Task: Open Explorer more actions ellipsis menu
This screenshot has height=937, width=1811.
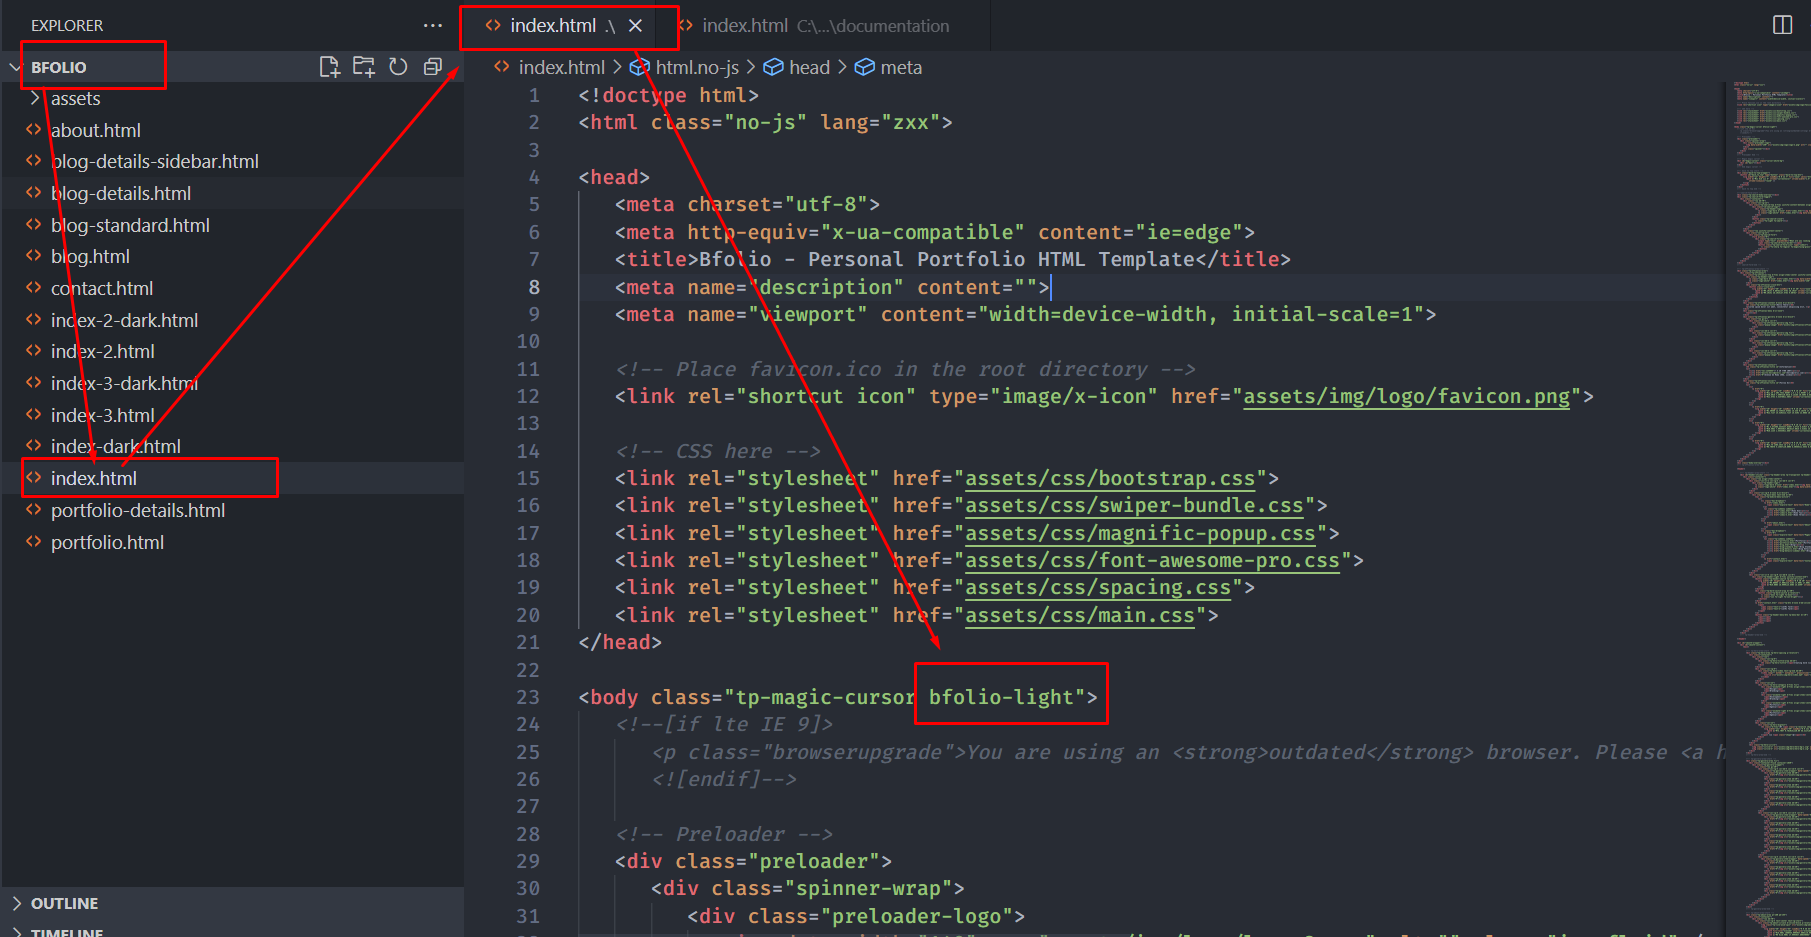Action: [x=432, y=25]
